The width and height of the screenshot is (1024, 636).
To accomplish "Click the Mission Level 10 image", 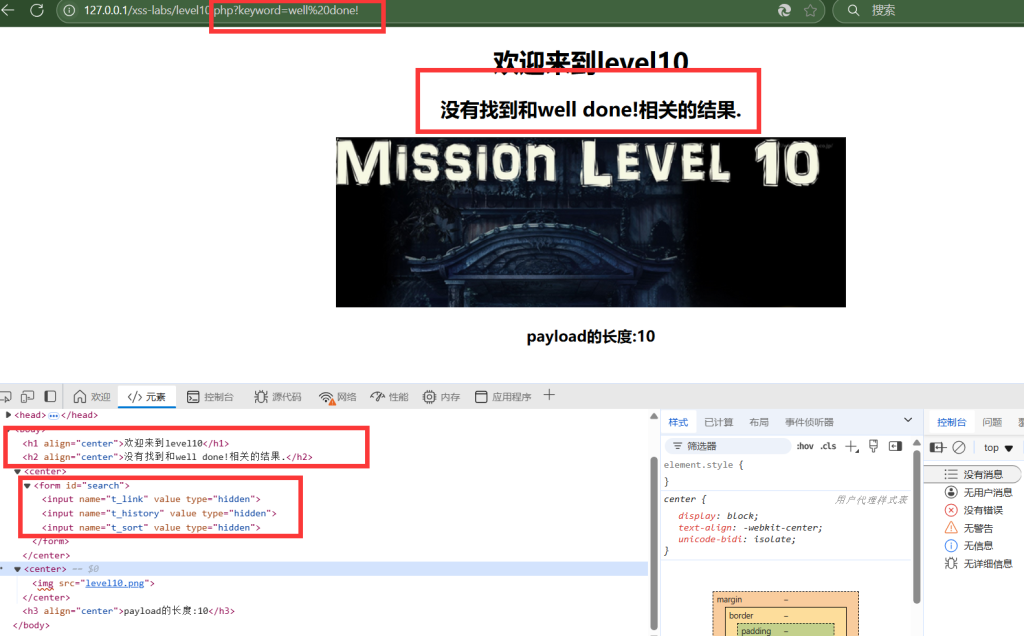I will point(590,222).
